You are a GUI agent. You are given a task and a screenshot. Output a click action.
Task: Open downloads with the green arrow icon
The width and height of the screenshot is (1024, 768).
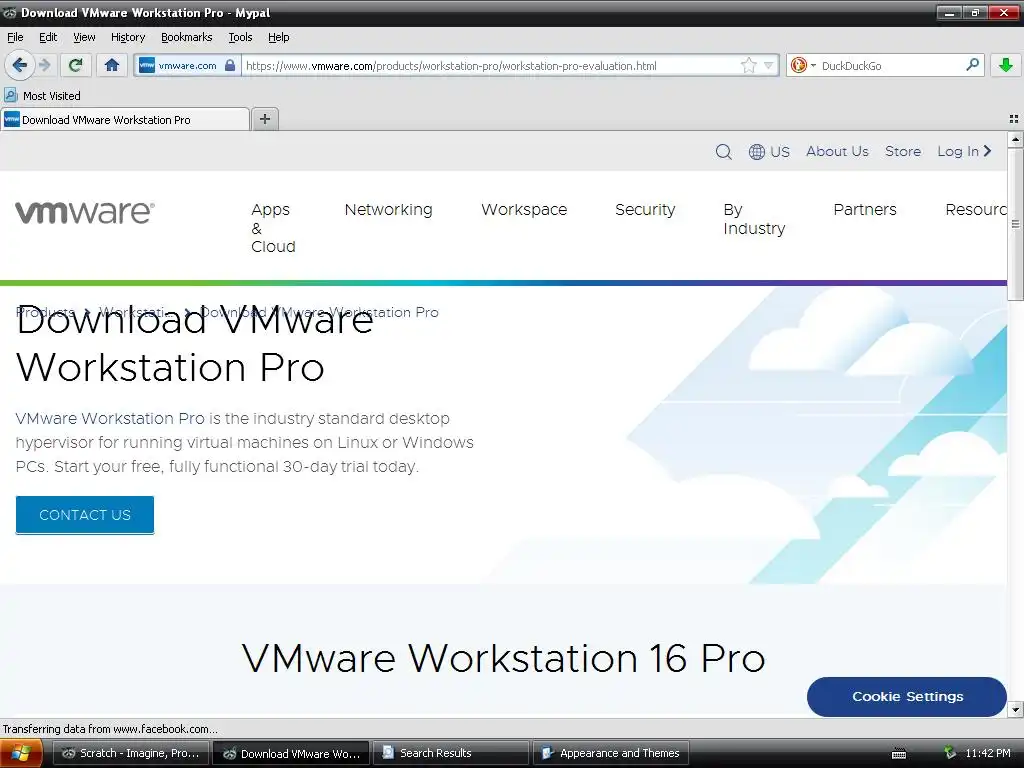1006,65
